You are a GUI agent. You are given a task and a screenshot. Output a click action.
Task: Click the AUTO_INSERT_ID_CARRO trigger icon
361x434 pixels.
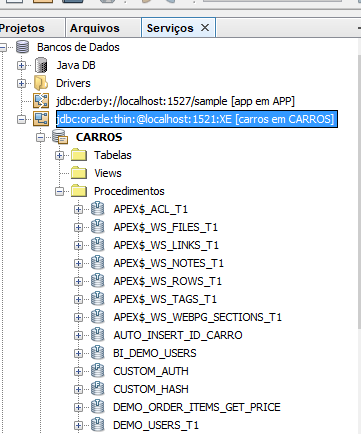98,335
